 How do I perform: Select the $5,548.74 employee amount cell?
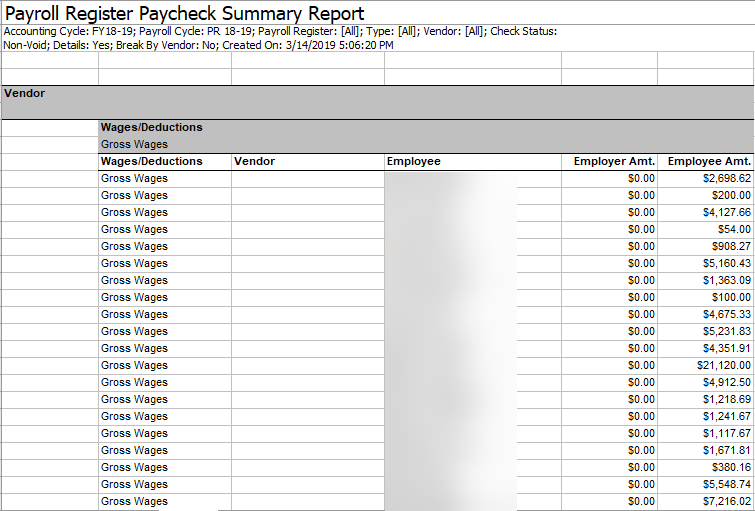tap(726, 484)
